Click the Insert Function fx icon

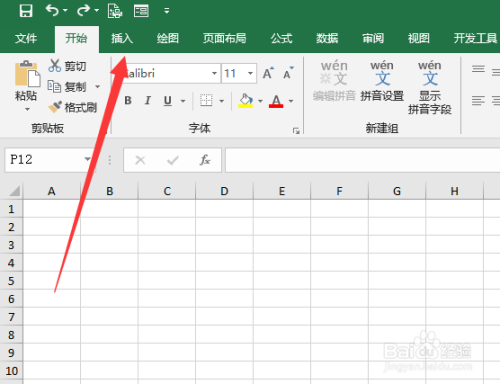[205, 160]
